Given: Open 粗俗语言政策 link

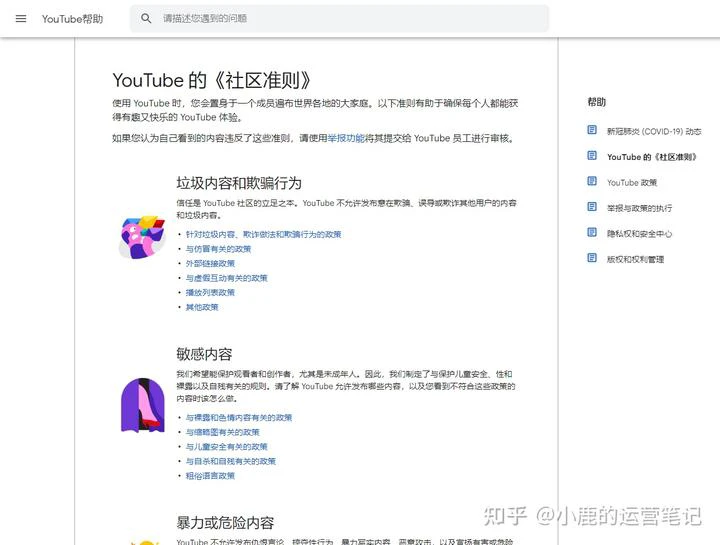Looking at the screenshot, I should click(x=210, y=476).
